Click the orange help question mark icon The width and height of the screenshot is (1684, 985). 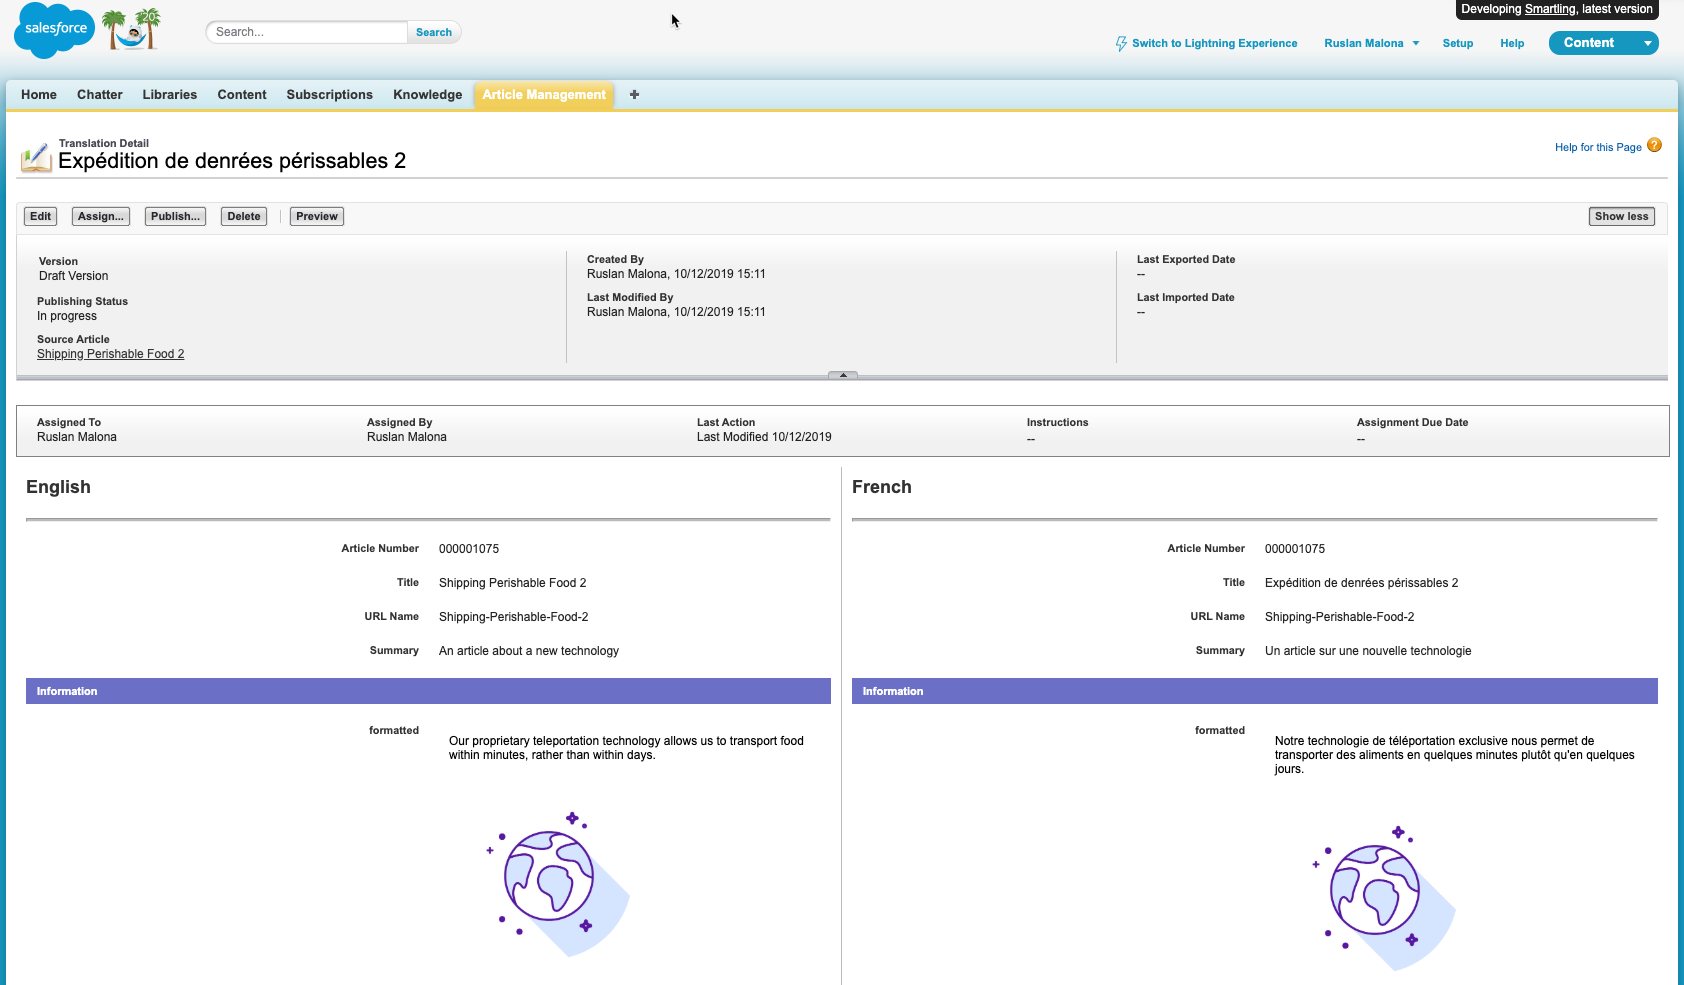click(1654, 146)
